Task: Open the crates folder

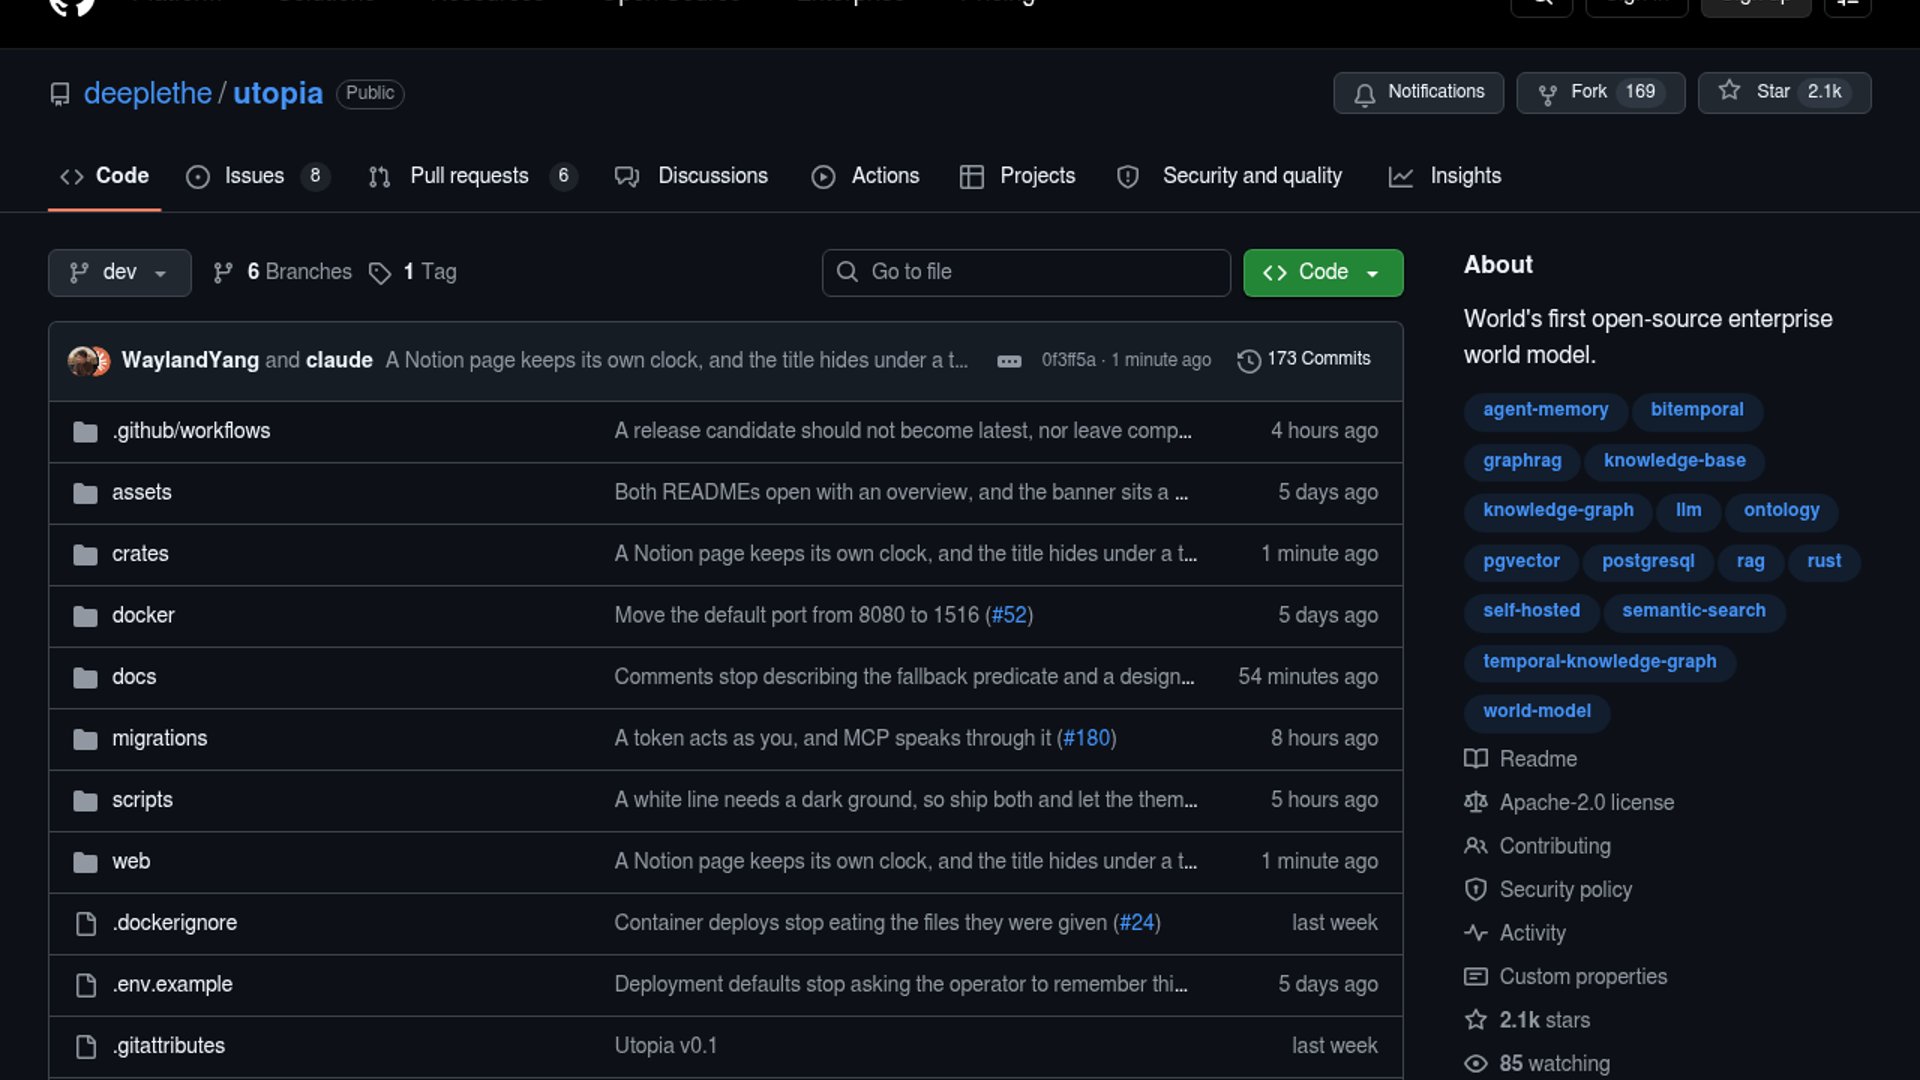Action: point(140,554)
